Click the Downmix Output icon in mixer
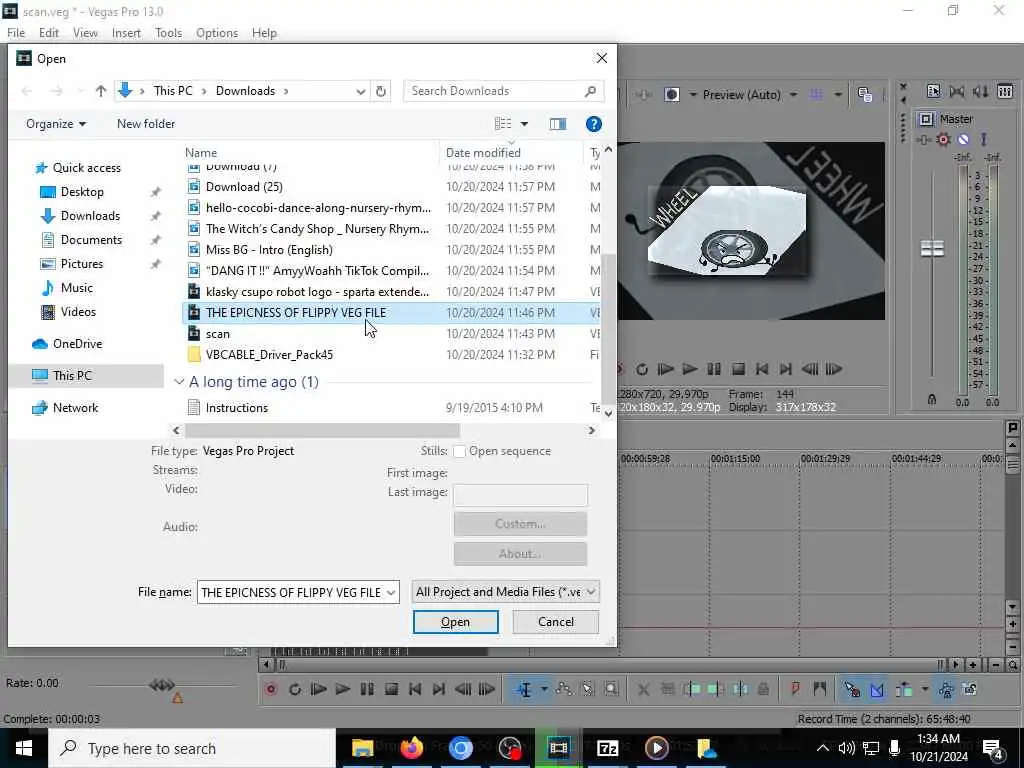The height and width of the screenshot is (768, 1024). tap(957, 91)
